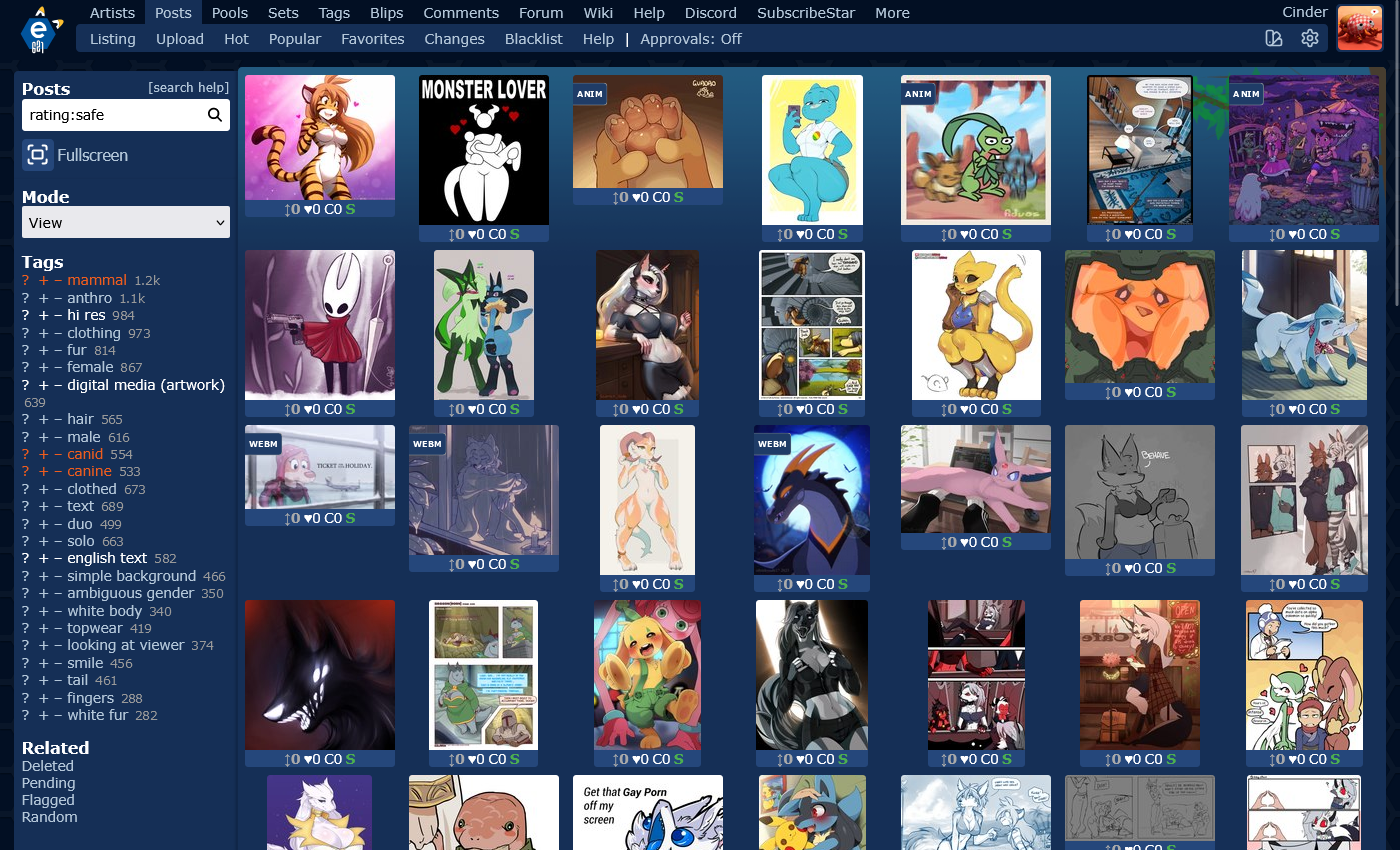This screenshot has width=1400, height=851.
Task: Click plus next to english text tag
Action: [43, 558]
